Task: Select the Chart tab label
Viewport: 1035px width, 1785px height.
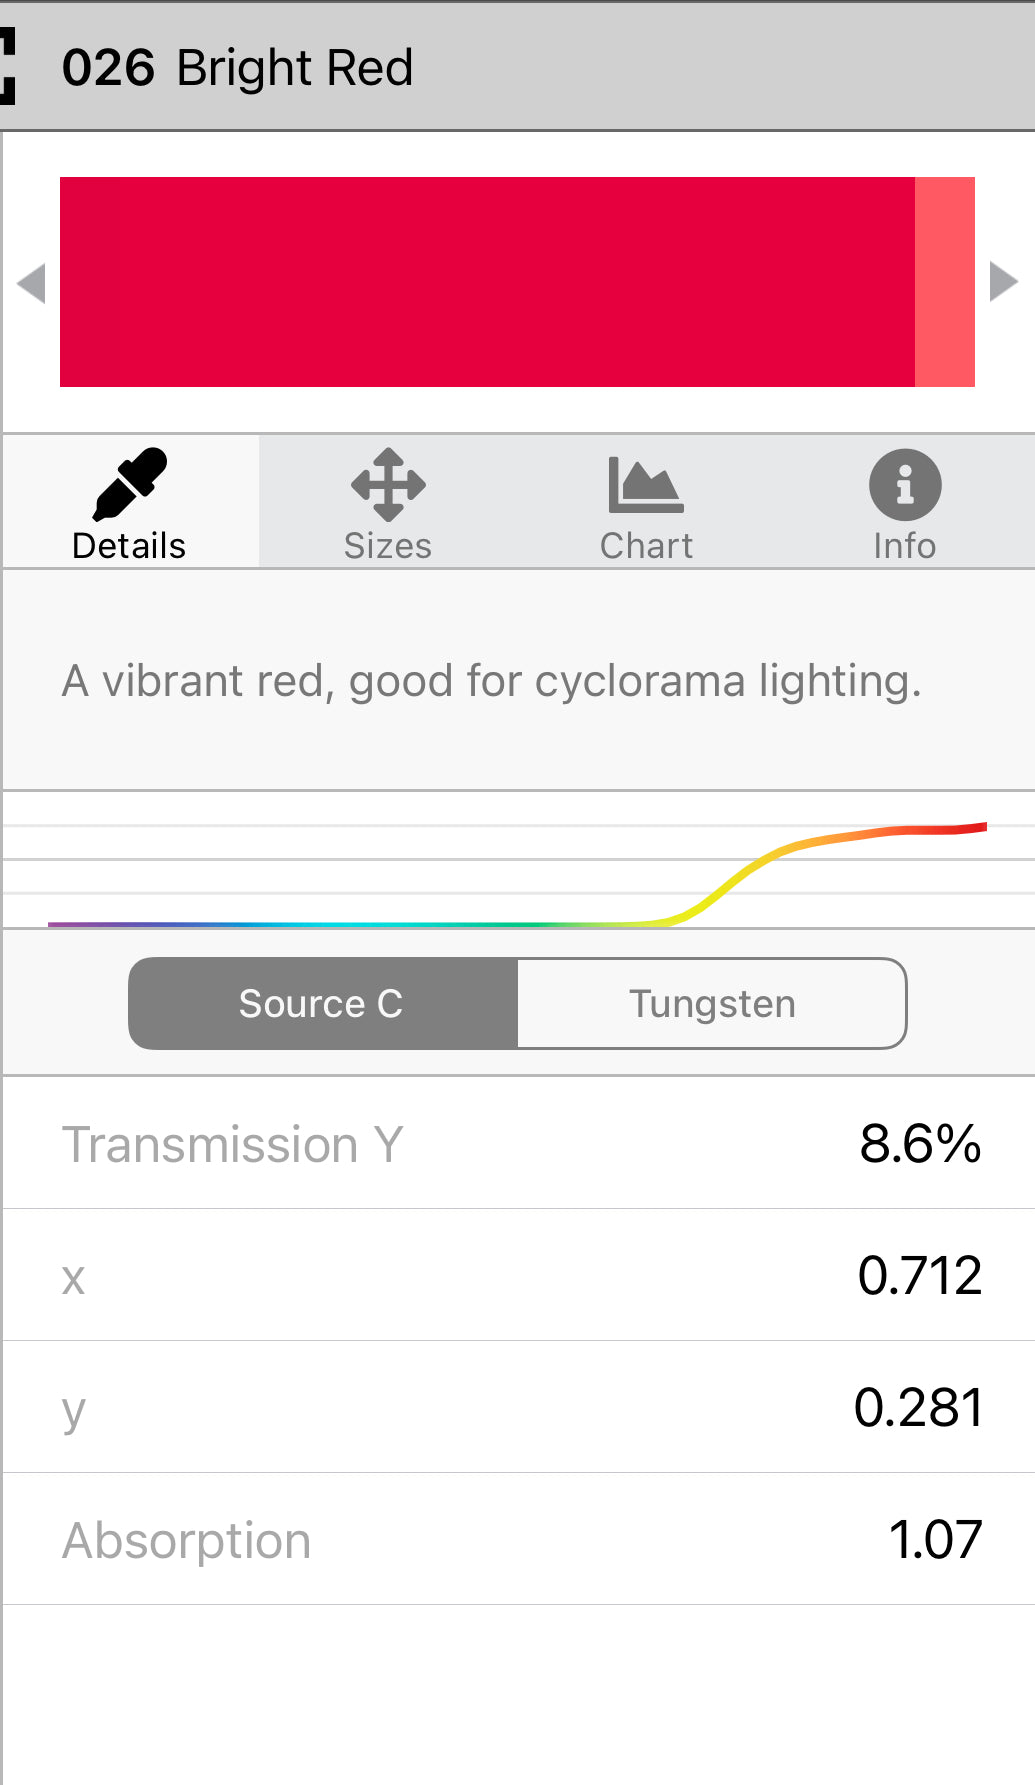Action: click(646, 546)
